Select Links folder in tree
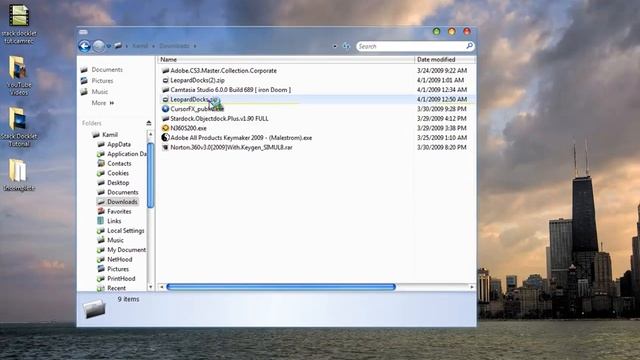 [x=114, y=221]
